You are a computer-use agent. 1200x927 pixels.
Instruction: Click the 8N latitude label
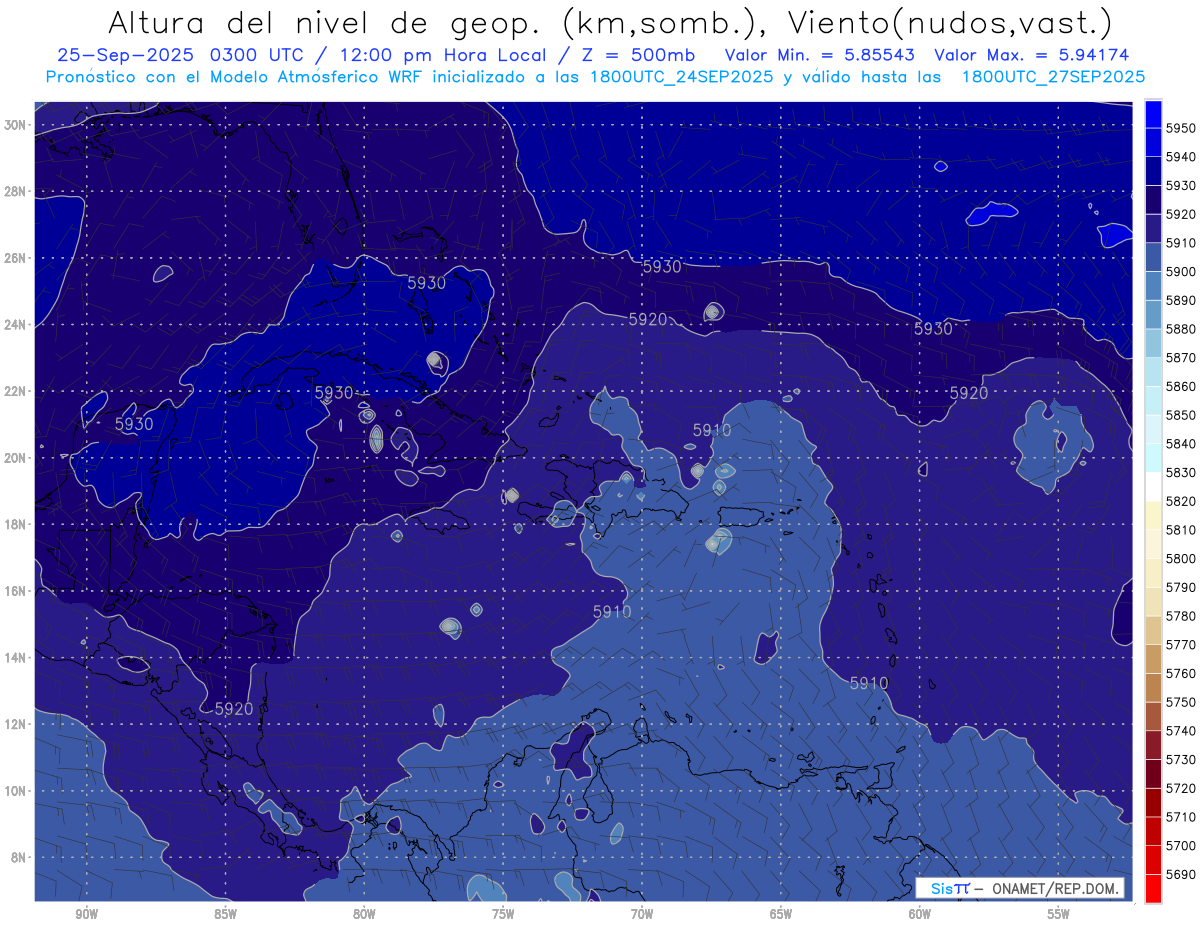(17, 858)
